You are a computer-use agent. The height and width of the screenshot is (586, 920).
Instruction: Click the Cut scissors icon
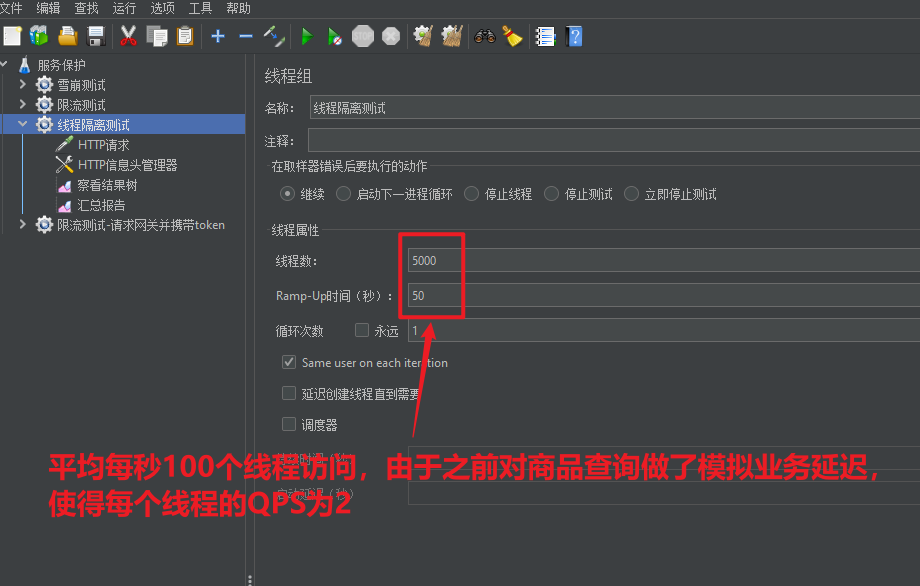pos(127,35)
